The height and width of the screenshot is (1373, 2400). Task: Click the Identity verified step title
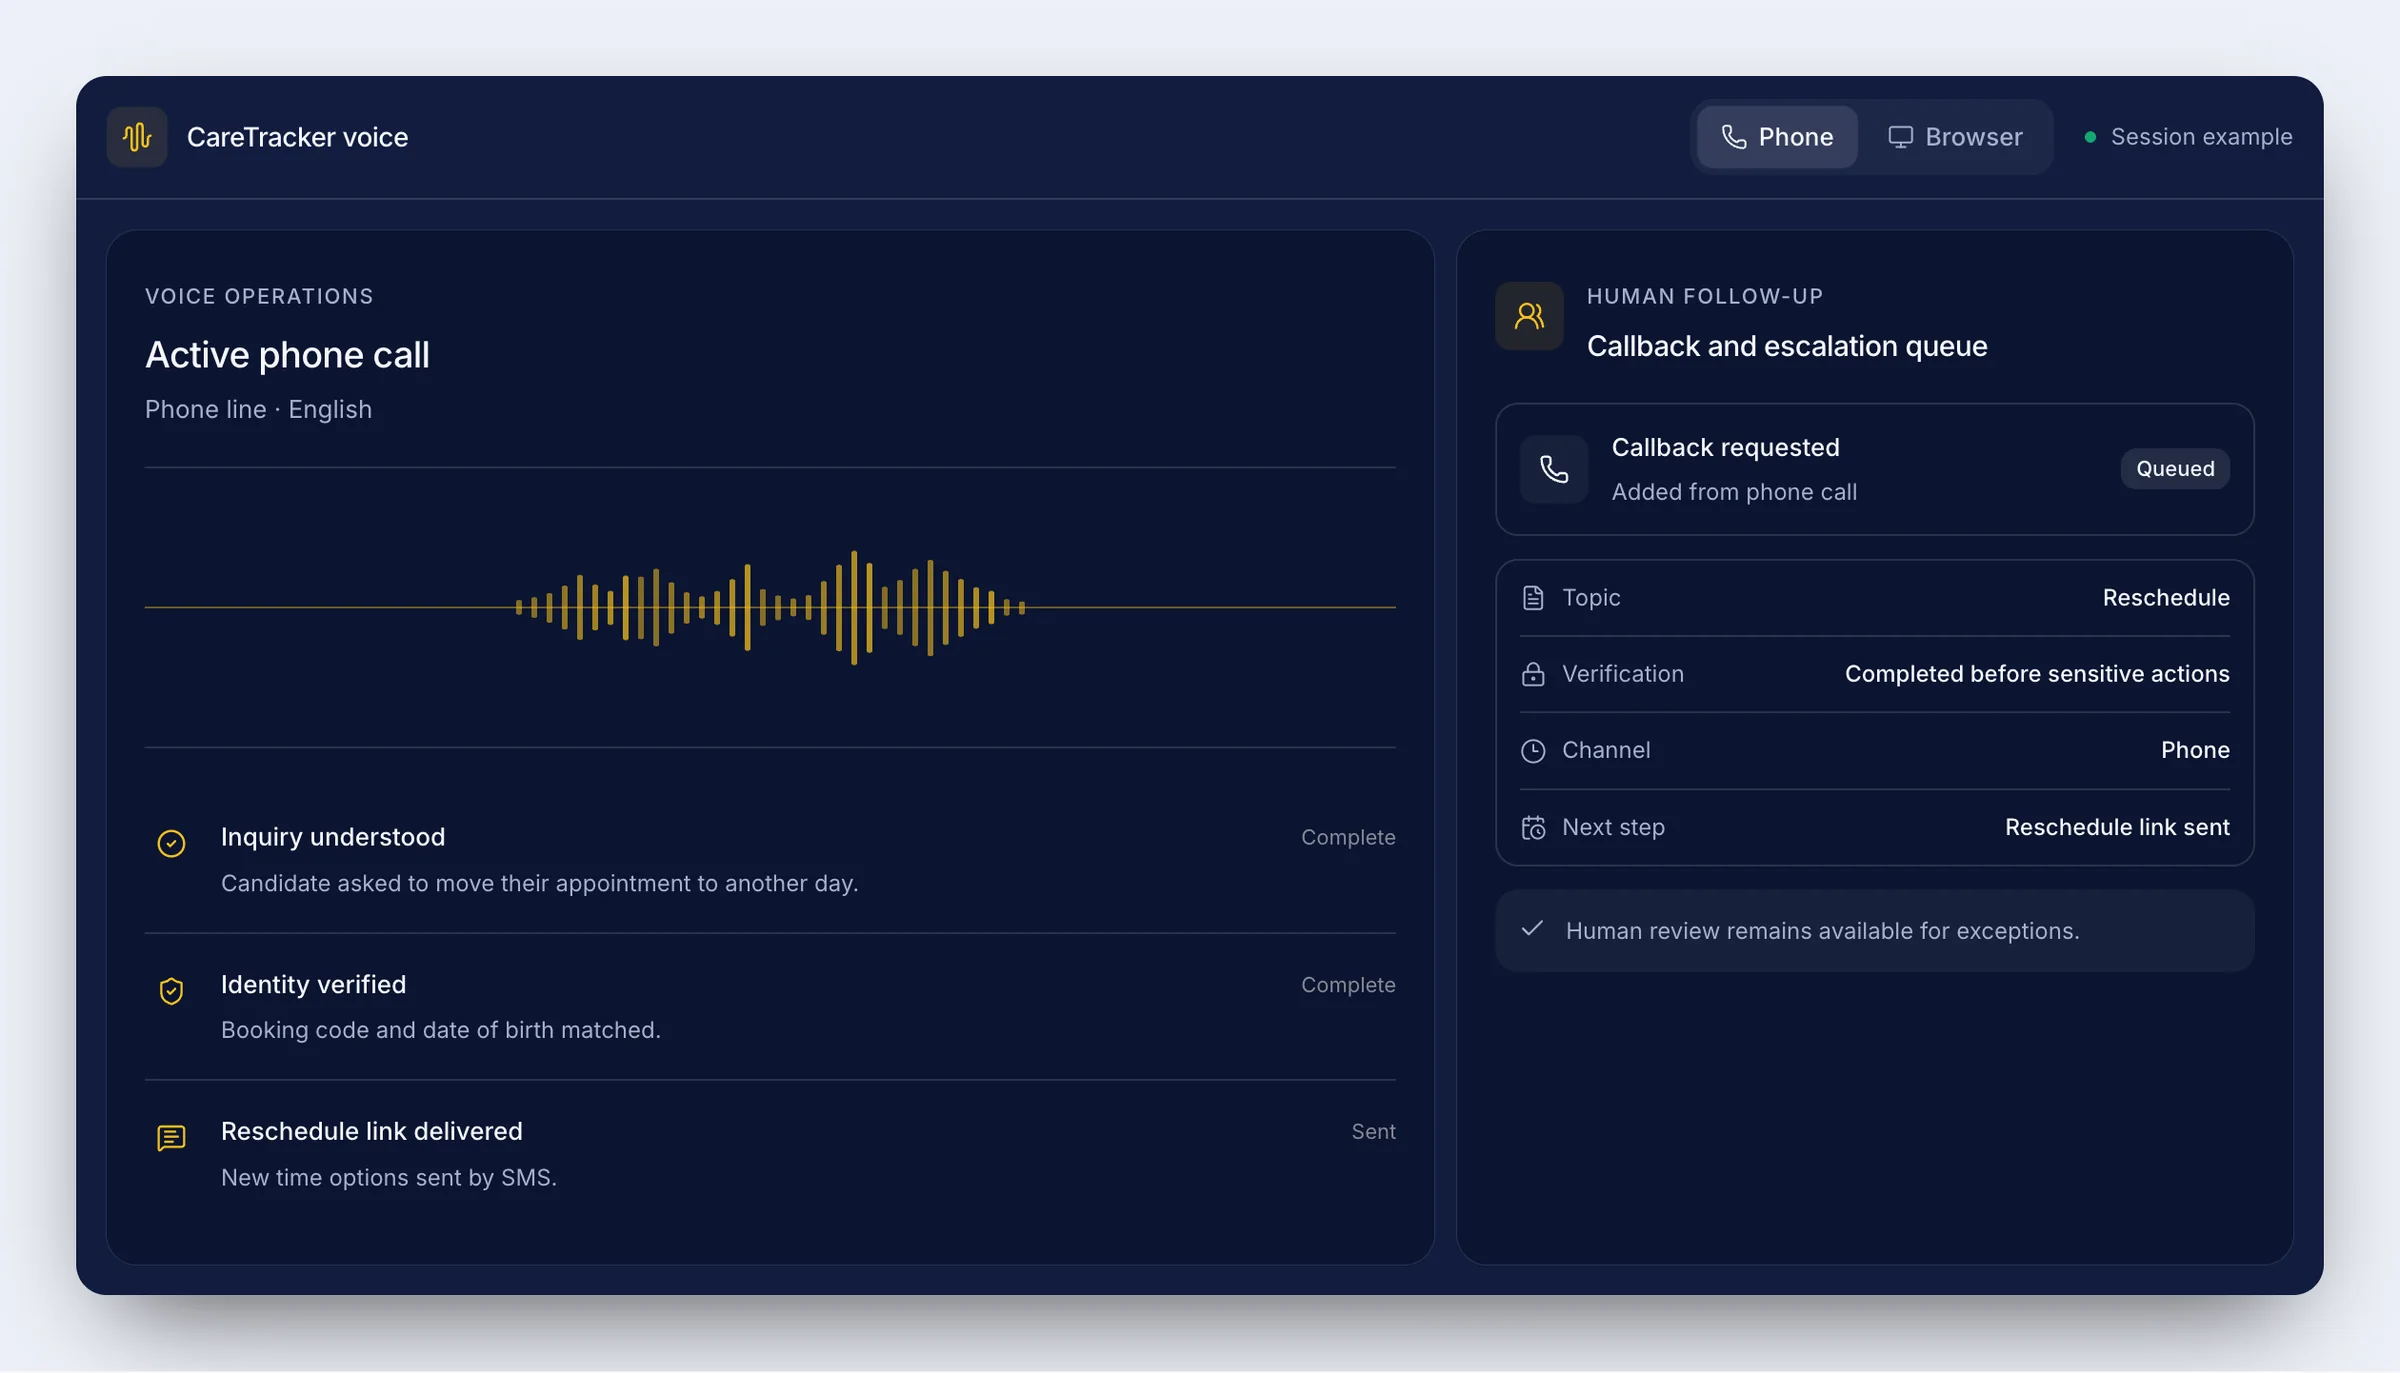click(313, 985)
